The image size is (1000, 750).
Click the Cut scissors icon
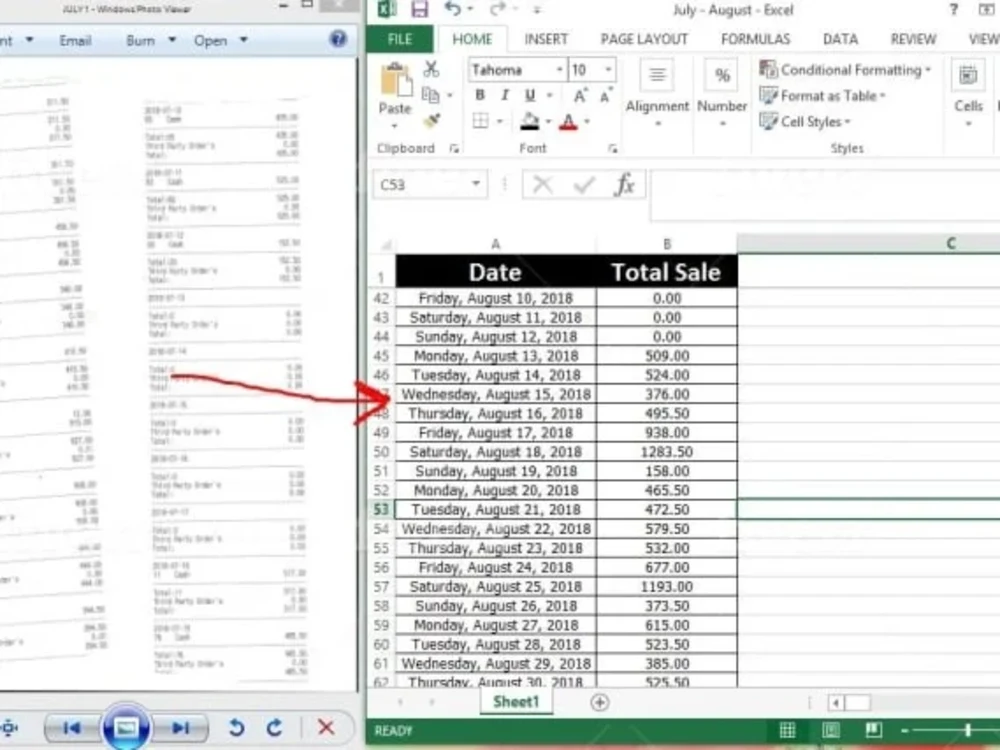point(432,68)
